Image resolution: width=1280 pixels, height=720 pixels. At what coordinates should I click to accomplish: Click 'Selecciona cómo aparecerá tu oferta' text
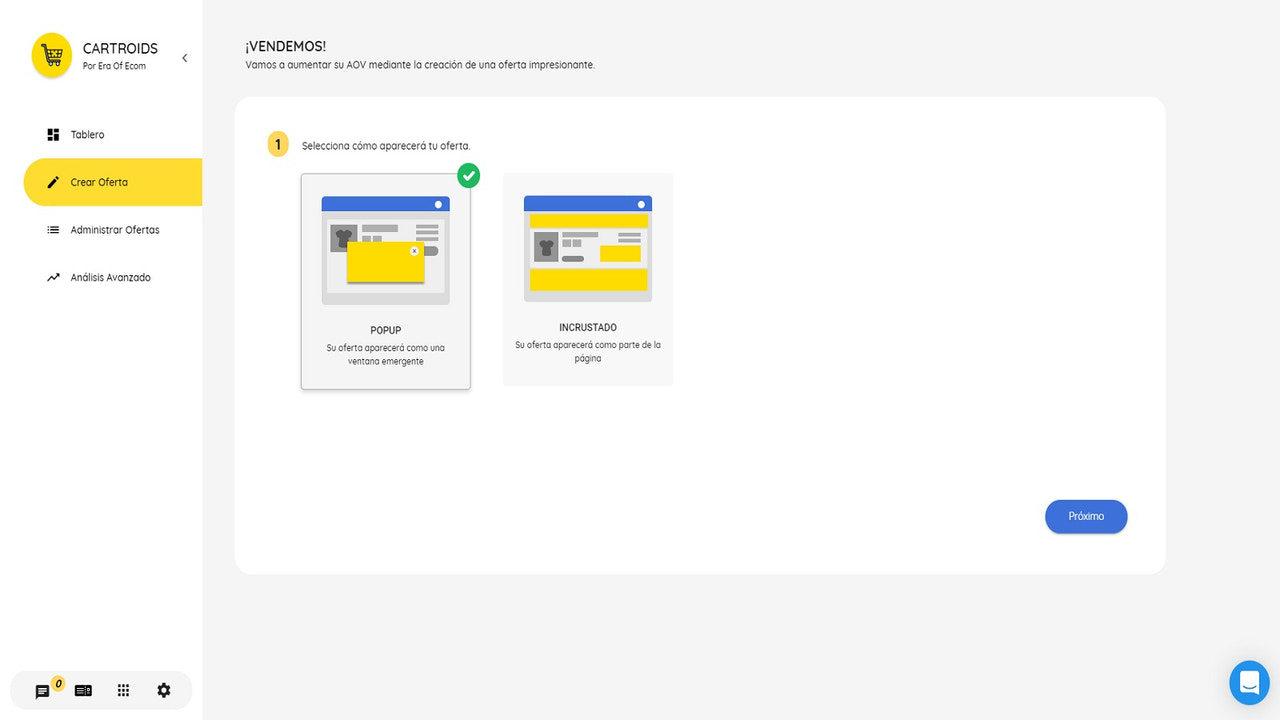[386, 146]
